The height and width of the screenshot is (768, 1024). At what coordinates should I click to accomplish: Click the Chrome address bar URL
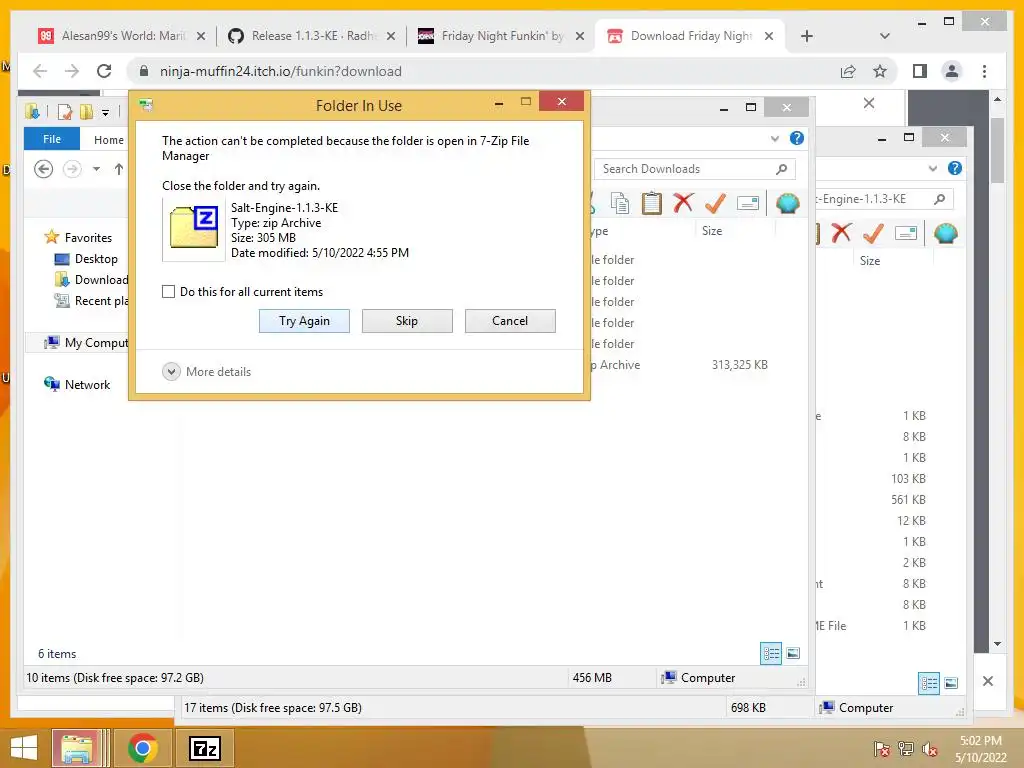click(281, 71)
